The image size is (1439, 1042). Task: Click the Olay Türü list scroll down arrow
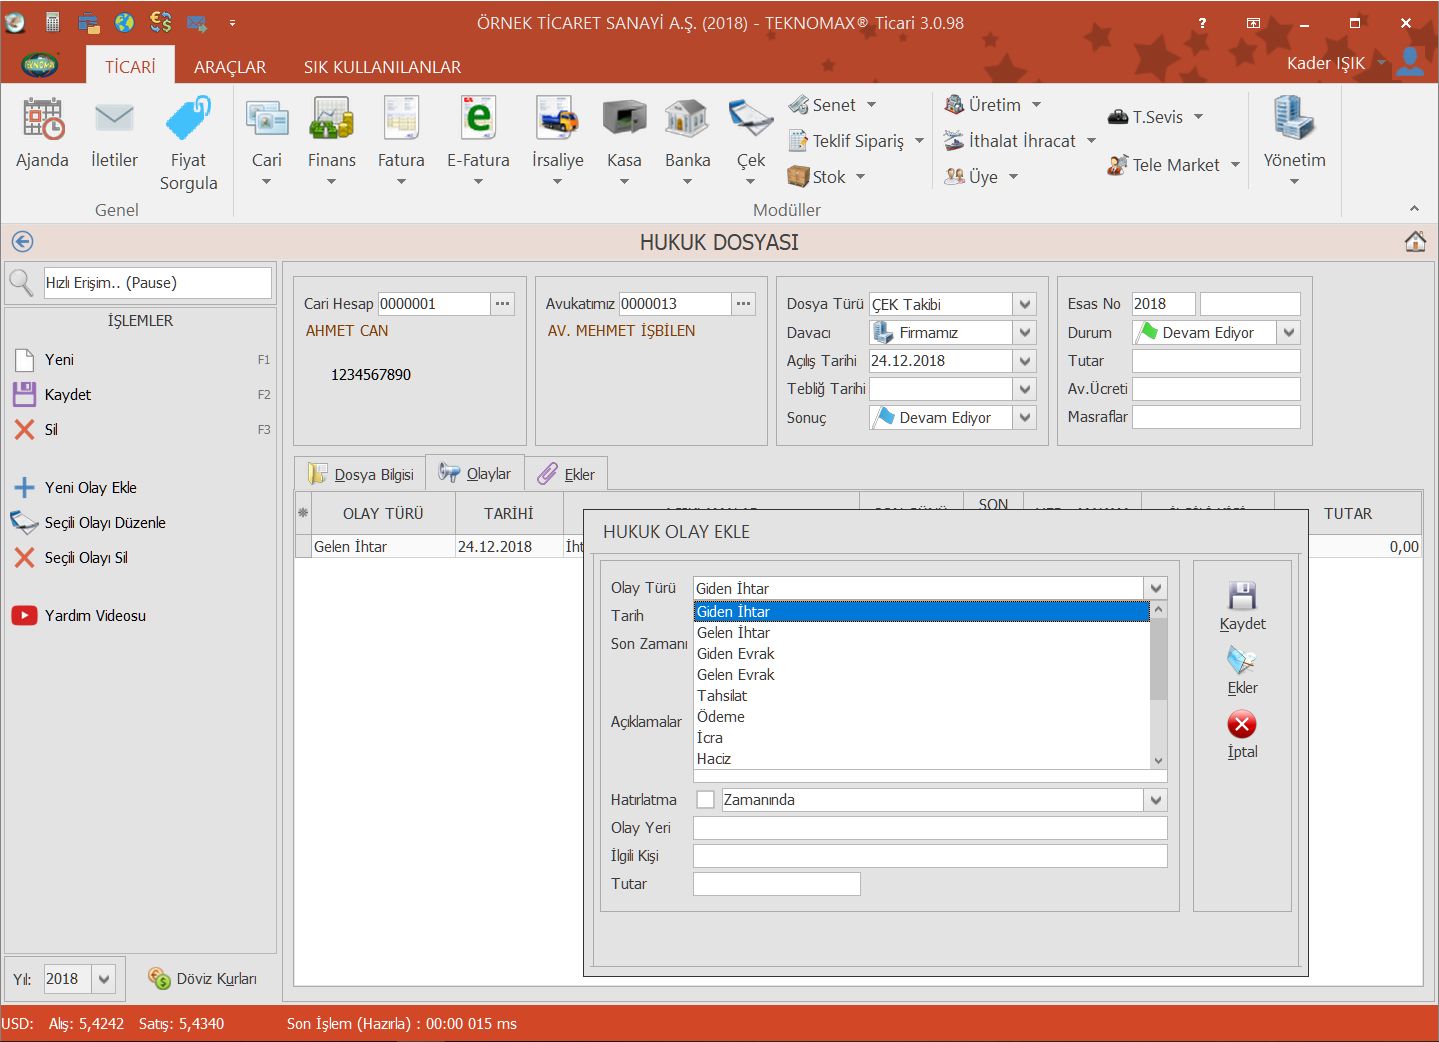(1158, 760)
